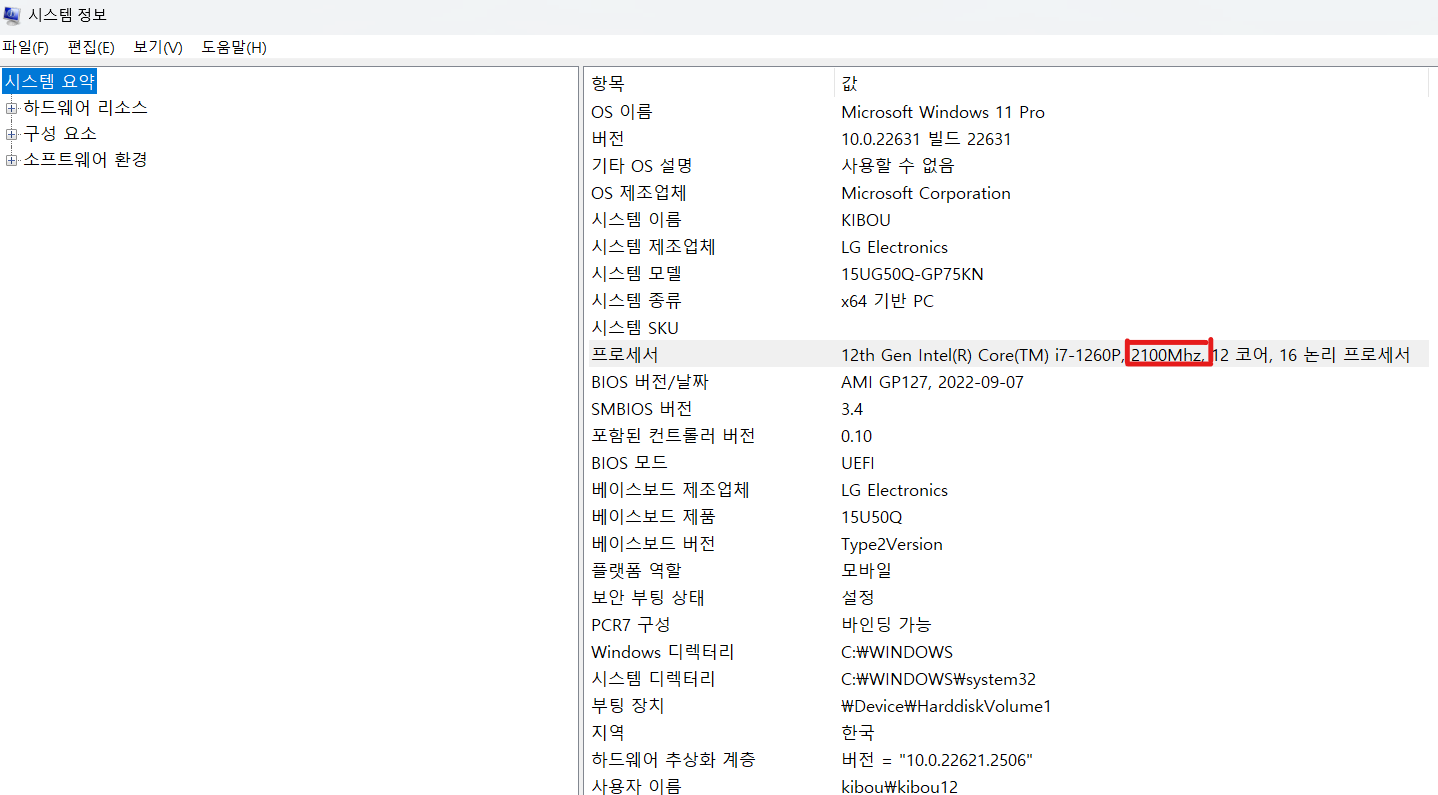
Task: Click the ₩Device₩HarddiskVolume1 value
Action: coord(946,706)
